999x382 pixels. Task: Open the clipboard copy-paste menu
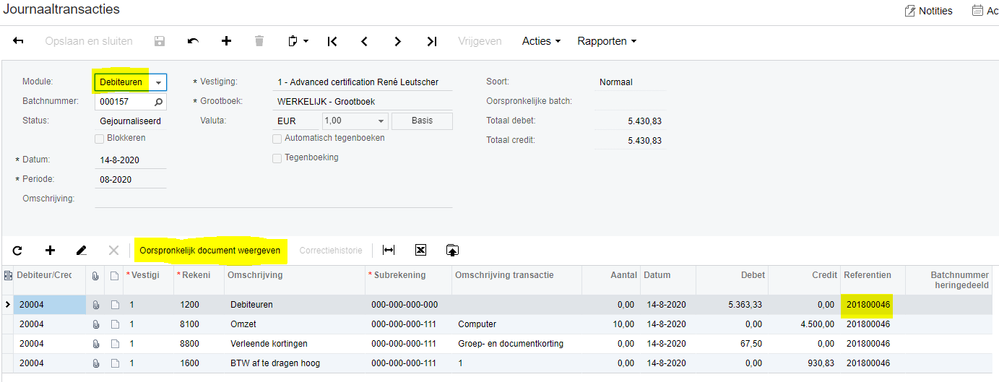[298, 41]
